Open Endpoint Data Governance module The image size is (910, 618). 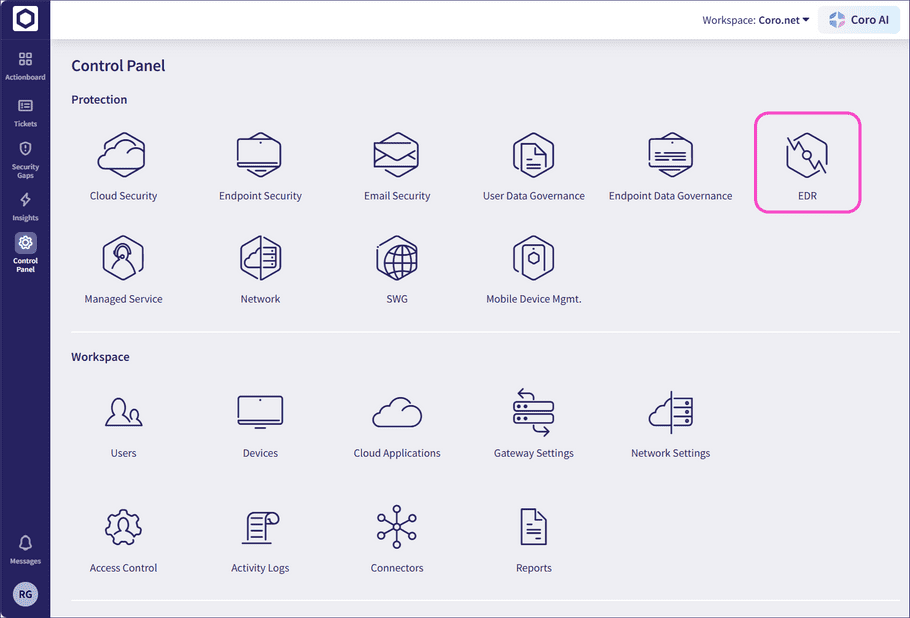click(x=670, y=157)
